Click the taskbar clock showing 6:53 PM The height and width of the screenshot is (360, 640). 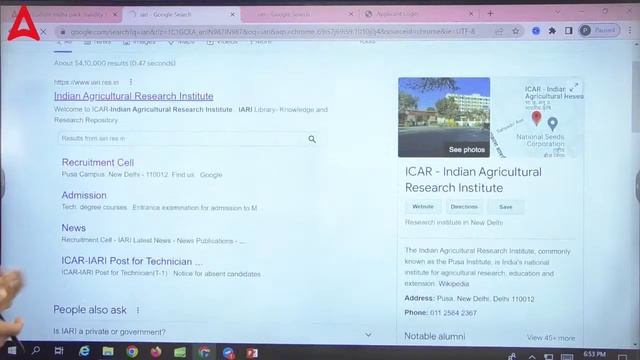tap(595, 354)
